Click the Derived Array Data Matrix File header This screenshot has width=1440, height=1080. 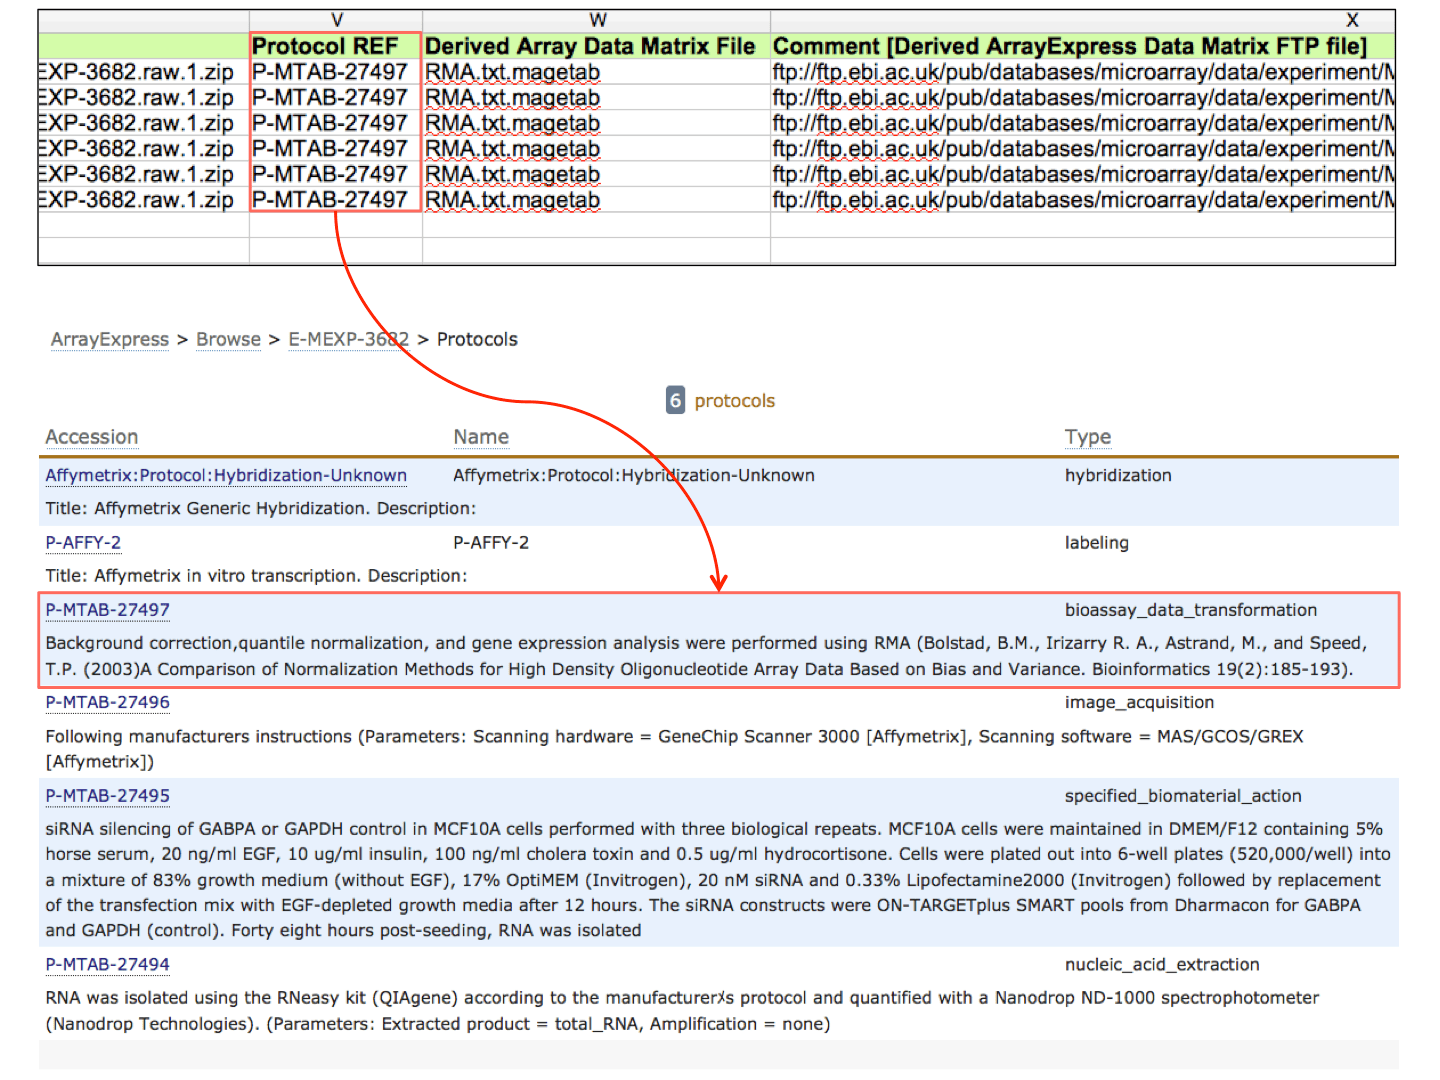[x=588, y=46]
